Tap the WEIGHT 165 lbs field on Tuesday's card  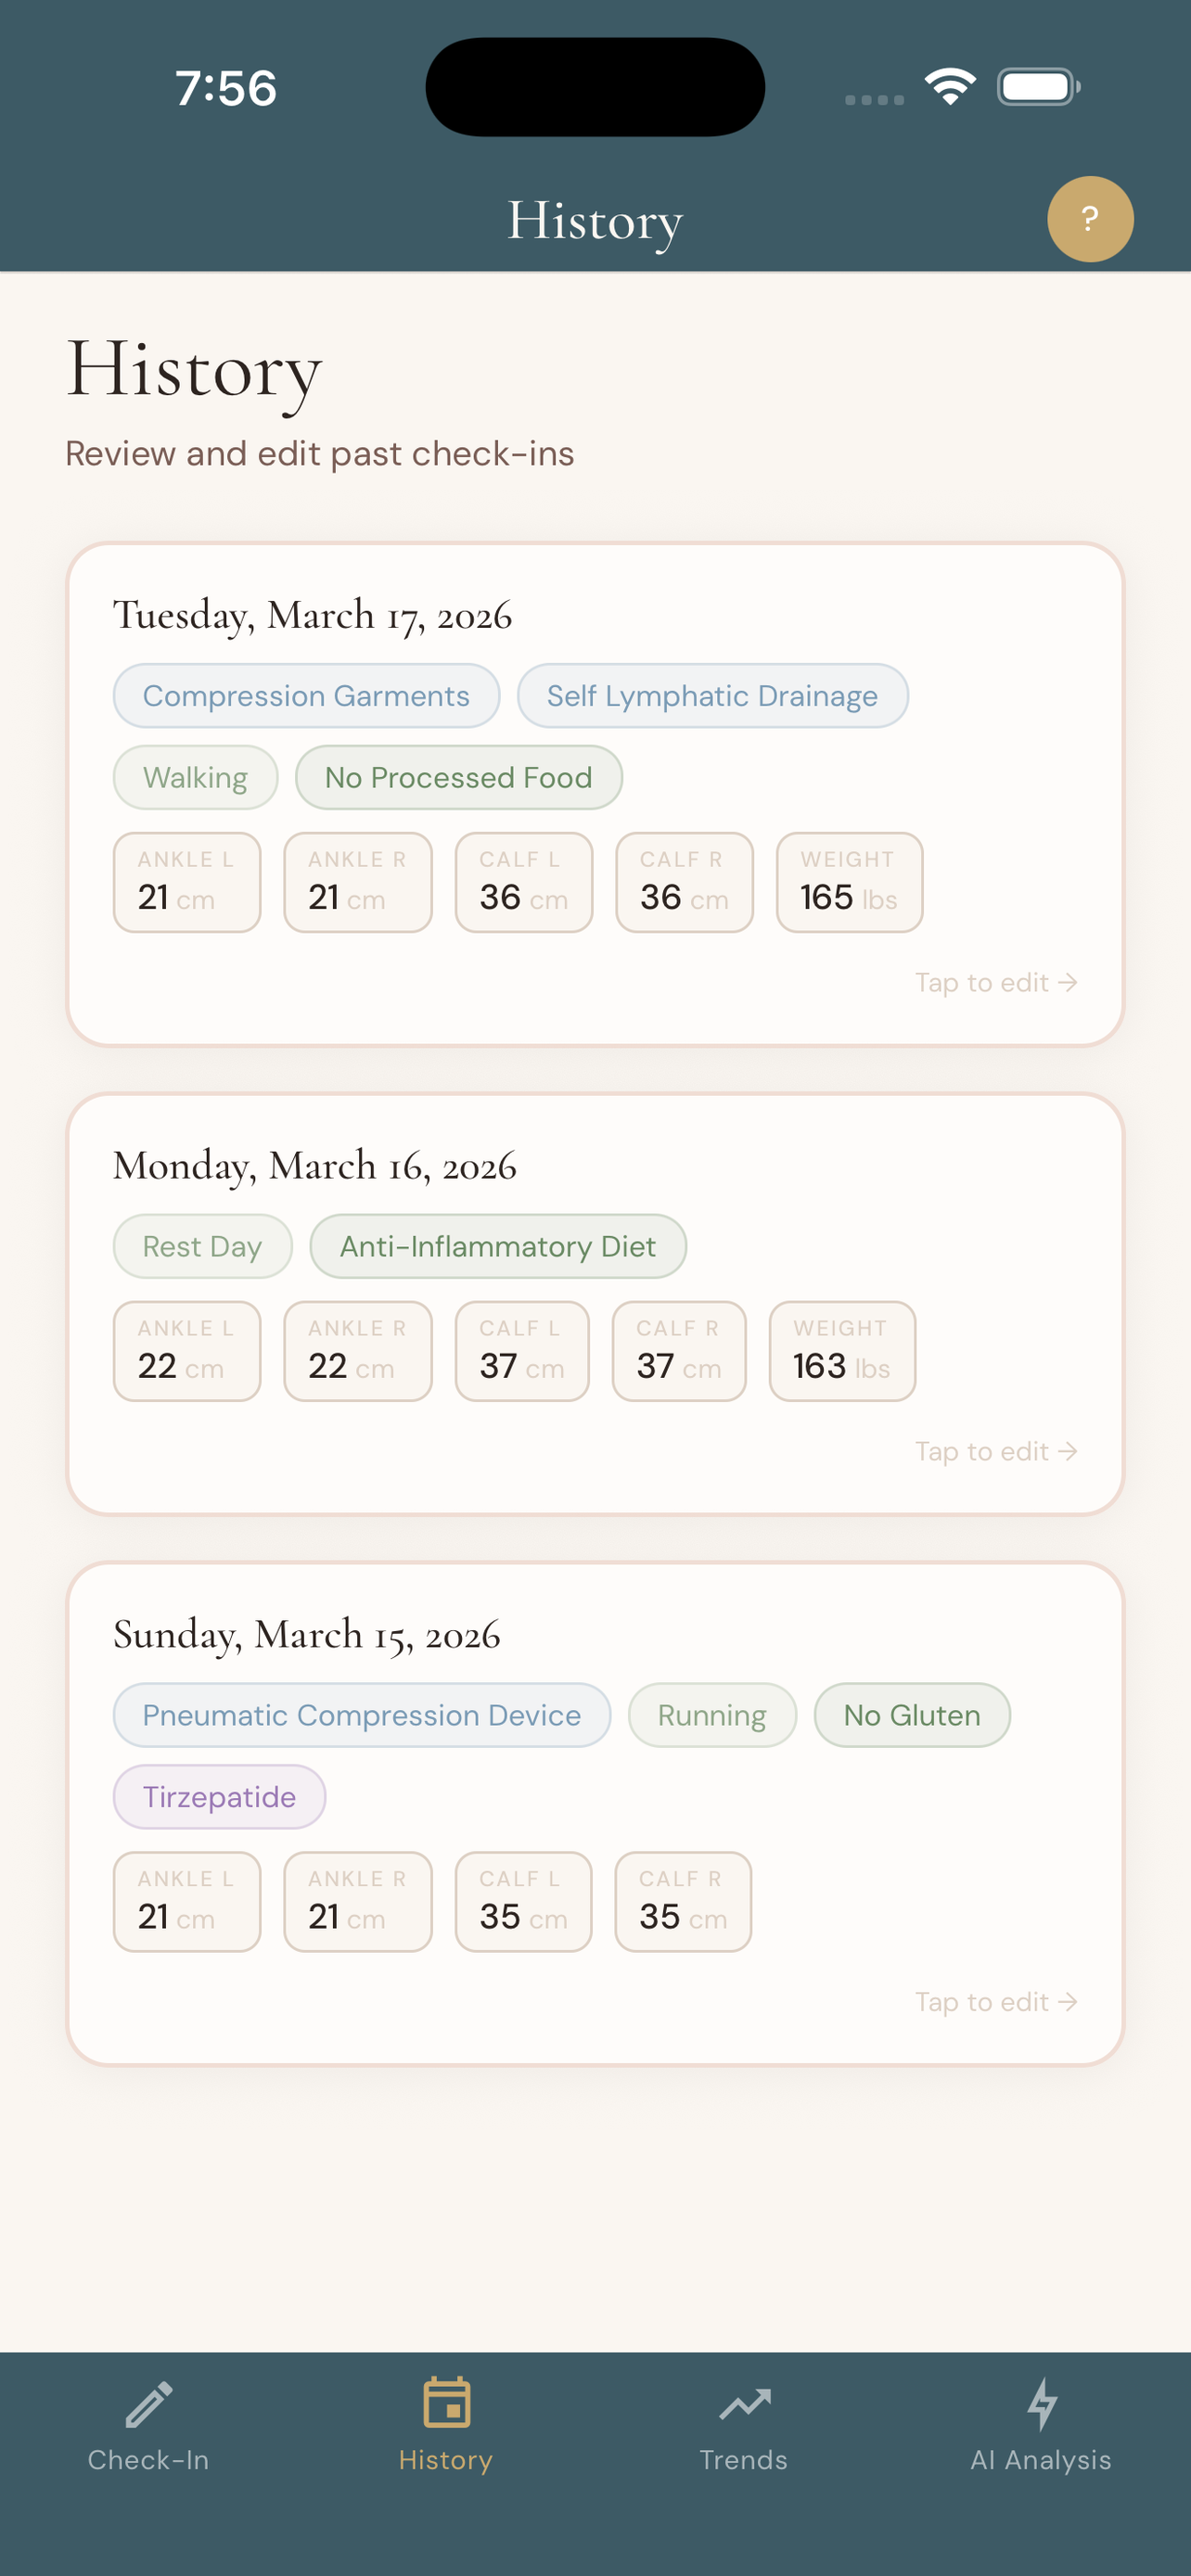(848, 882)
